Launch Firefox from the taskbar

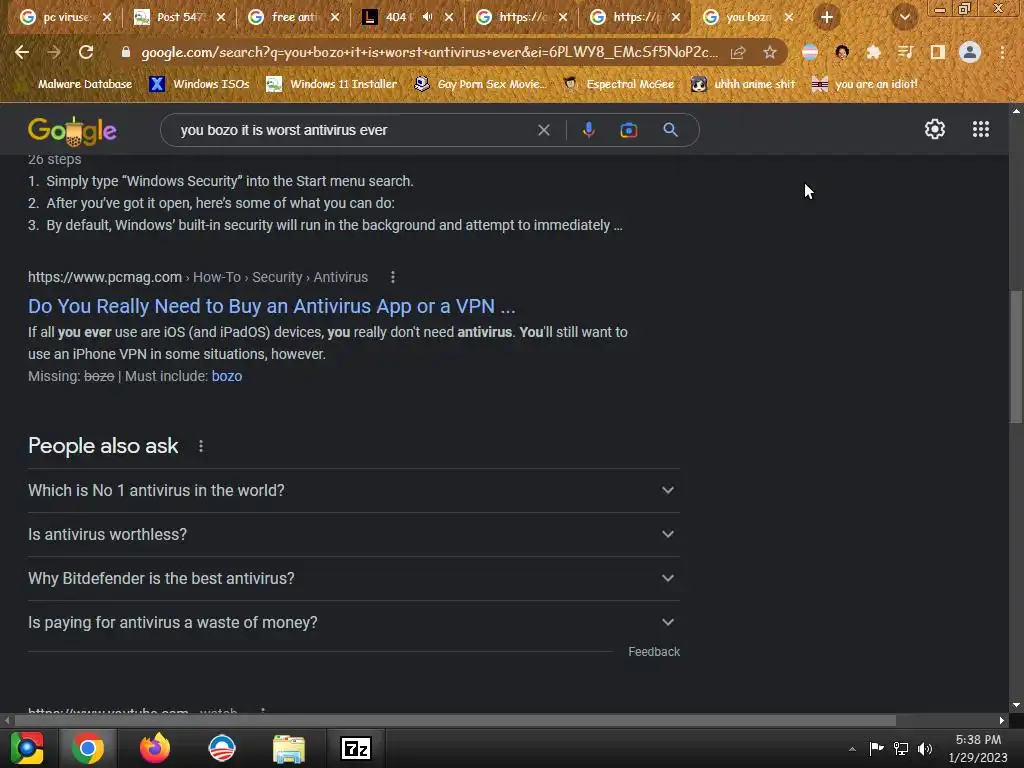155,748
